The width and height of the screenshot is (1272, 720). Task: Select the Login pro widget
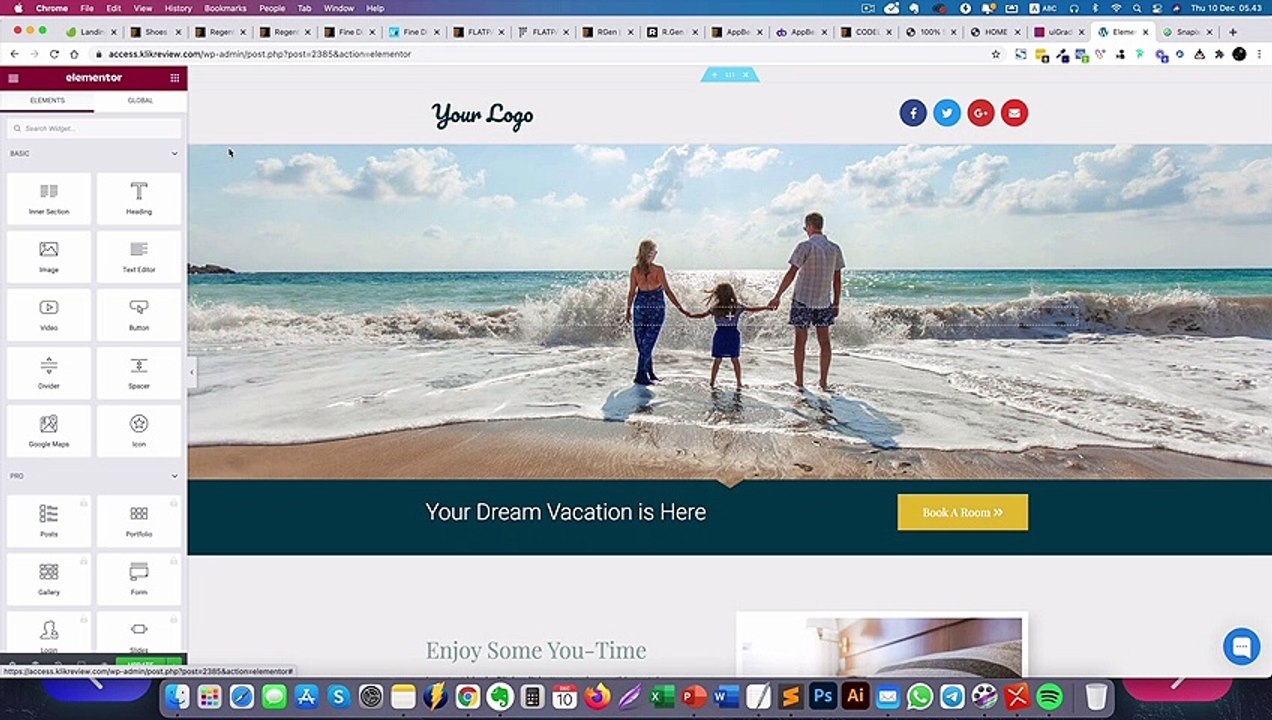pyautogui.click(x=49, y=633)
